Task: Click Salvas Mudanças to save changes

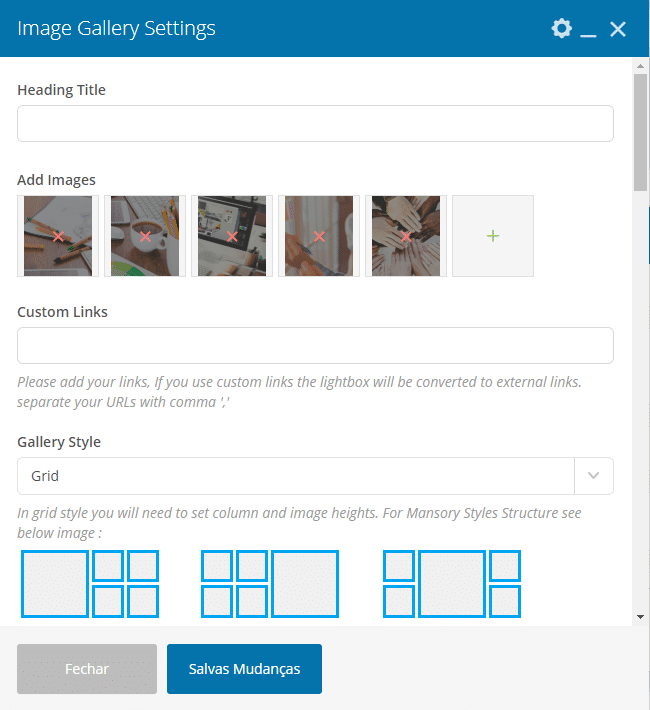Action: 245,669
